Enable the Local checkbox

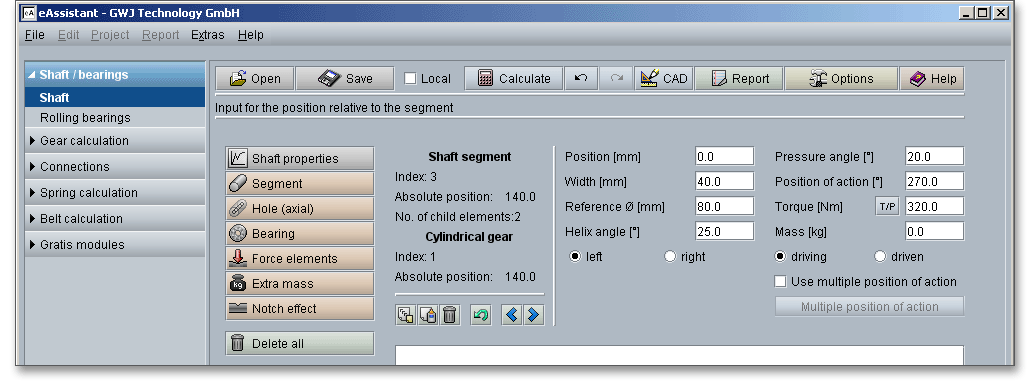pyautogui.click(x=411, y=79)
